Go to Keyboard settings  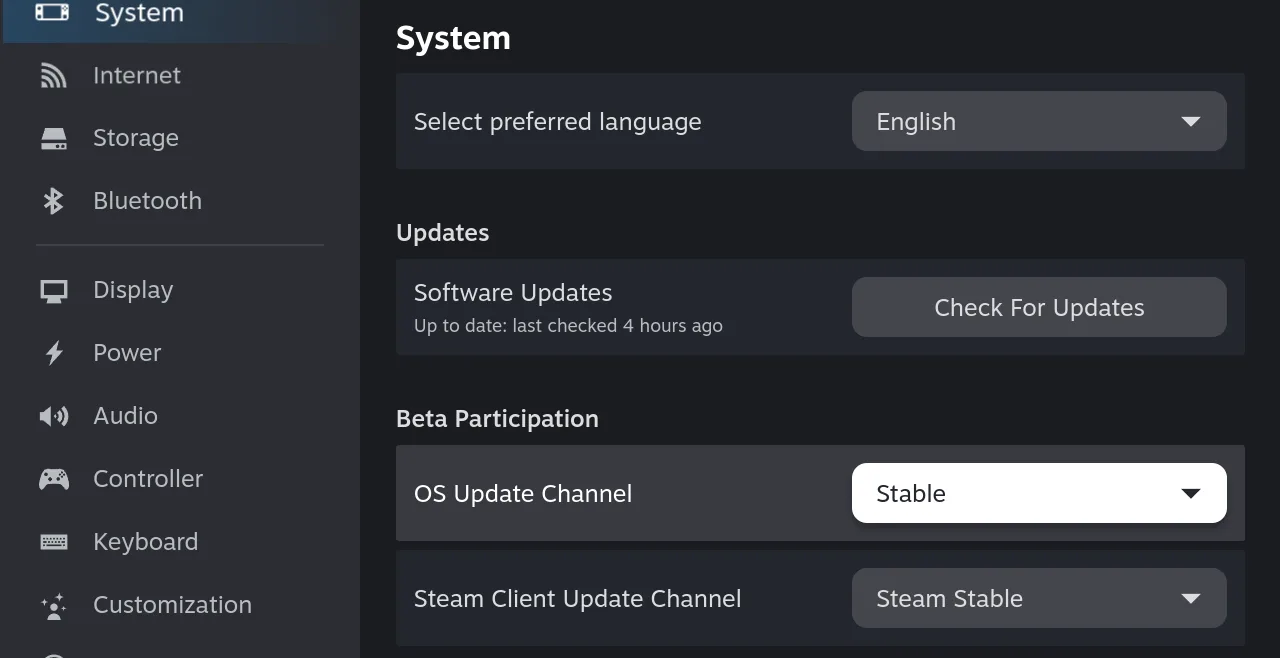180,542
